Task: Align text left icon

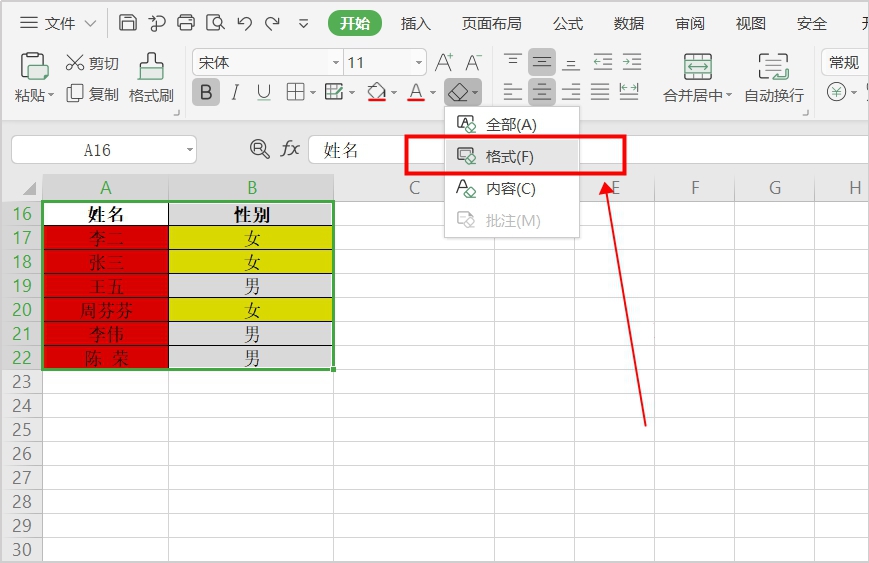Action: coord(513,91)
